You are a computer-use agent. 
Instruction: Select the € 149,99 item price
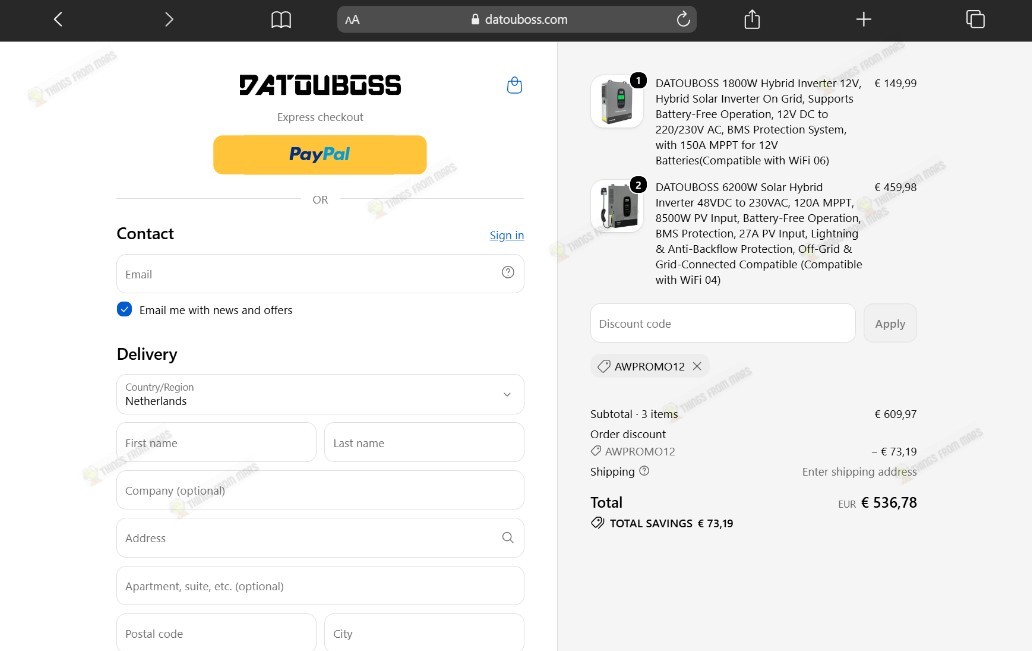tap(895, 83)
